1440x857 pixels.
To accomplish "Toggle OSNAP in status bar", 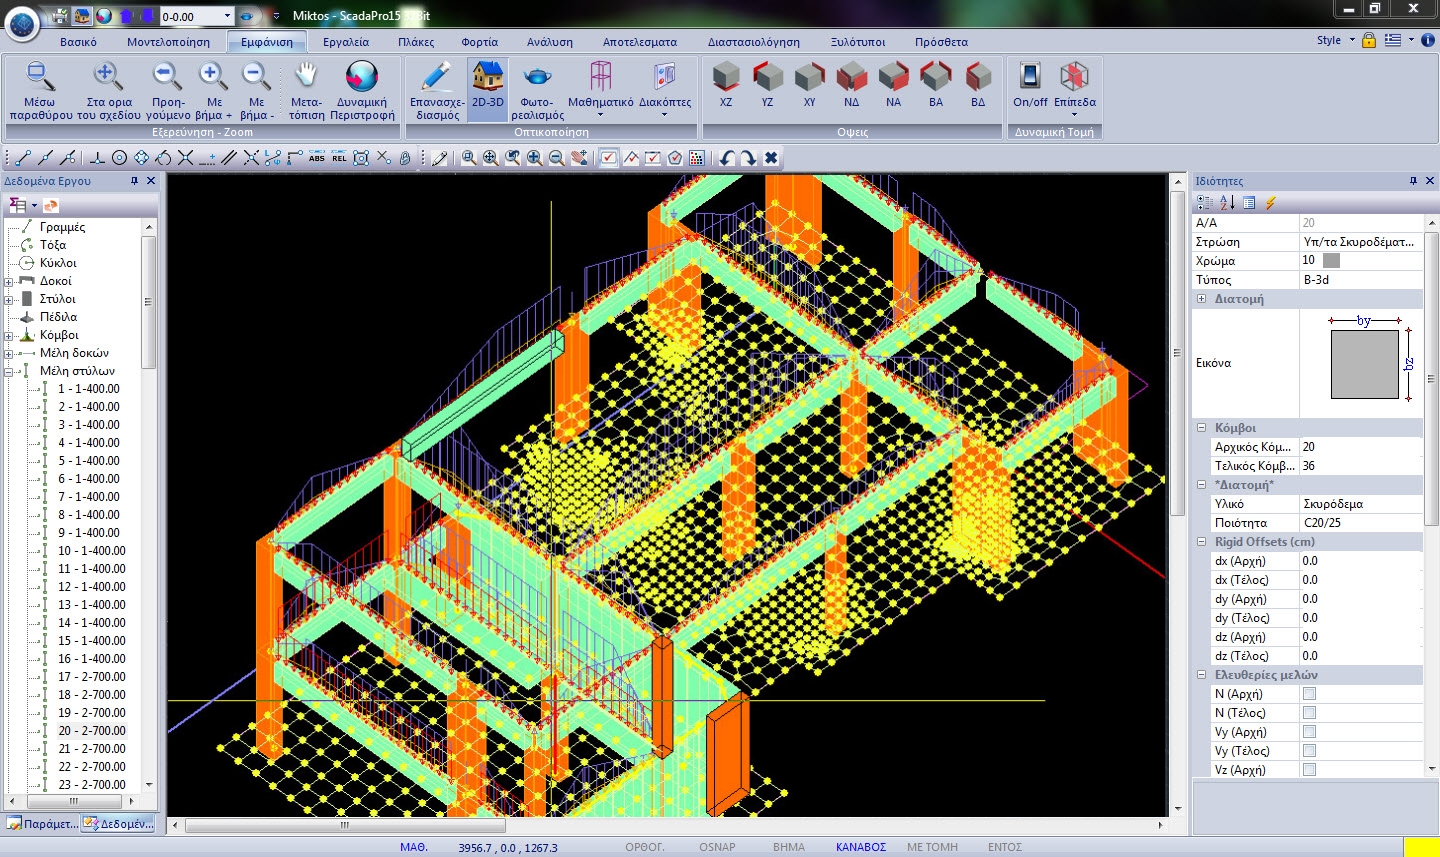I will (717, 847).
